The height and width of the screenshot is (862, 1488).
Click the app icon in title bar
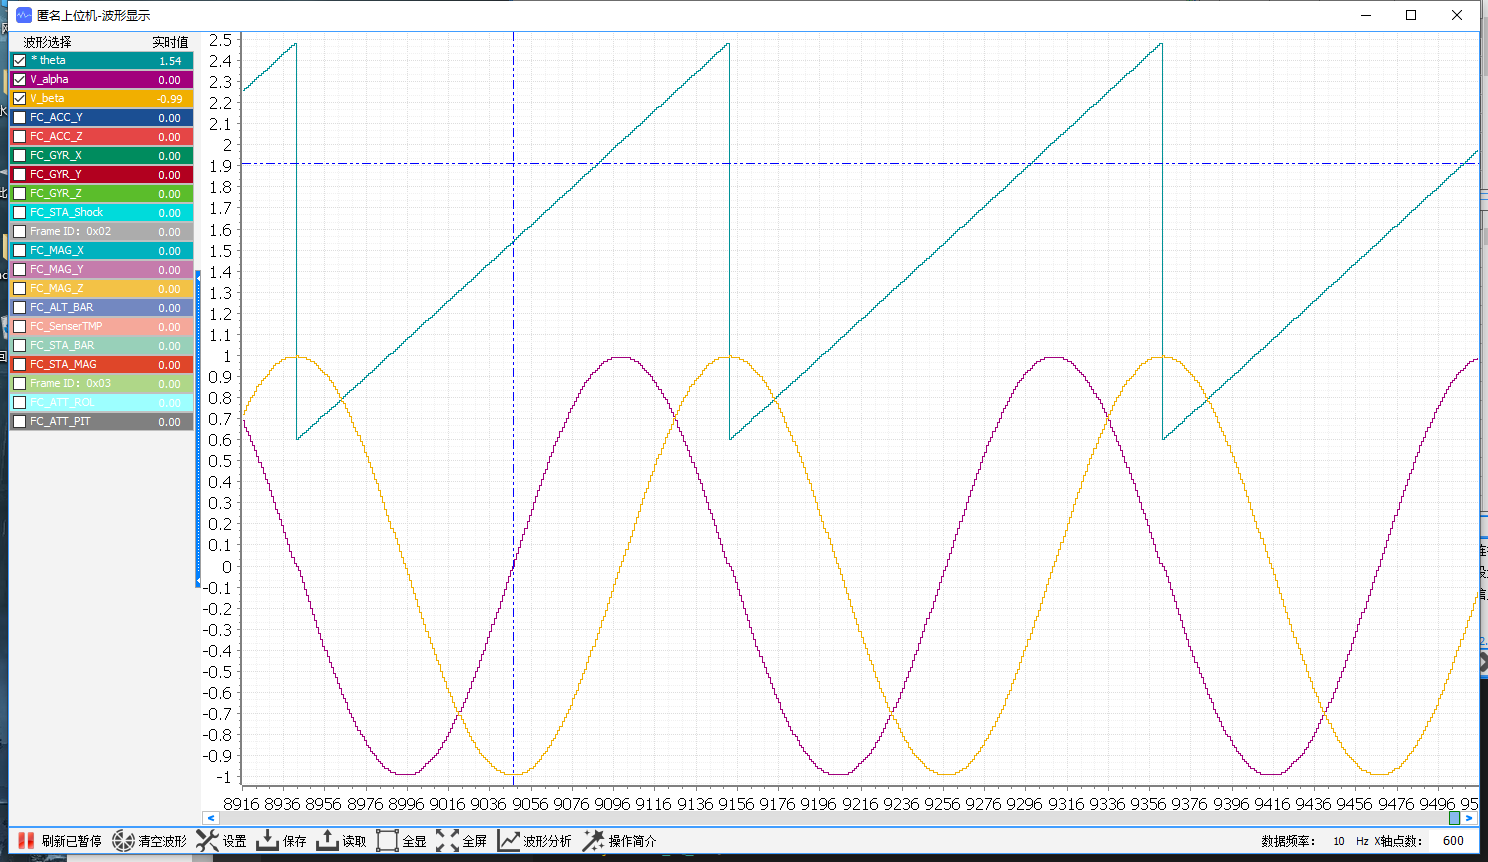point(24,15)
